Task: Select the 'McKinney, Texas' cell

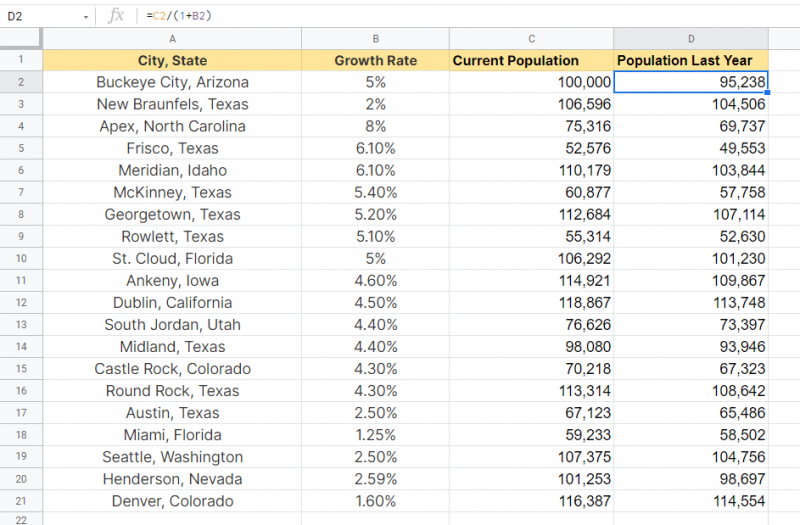Action: click(x=172, y=192)
